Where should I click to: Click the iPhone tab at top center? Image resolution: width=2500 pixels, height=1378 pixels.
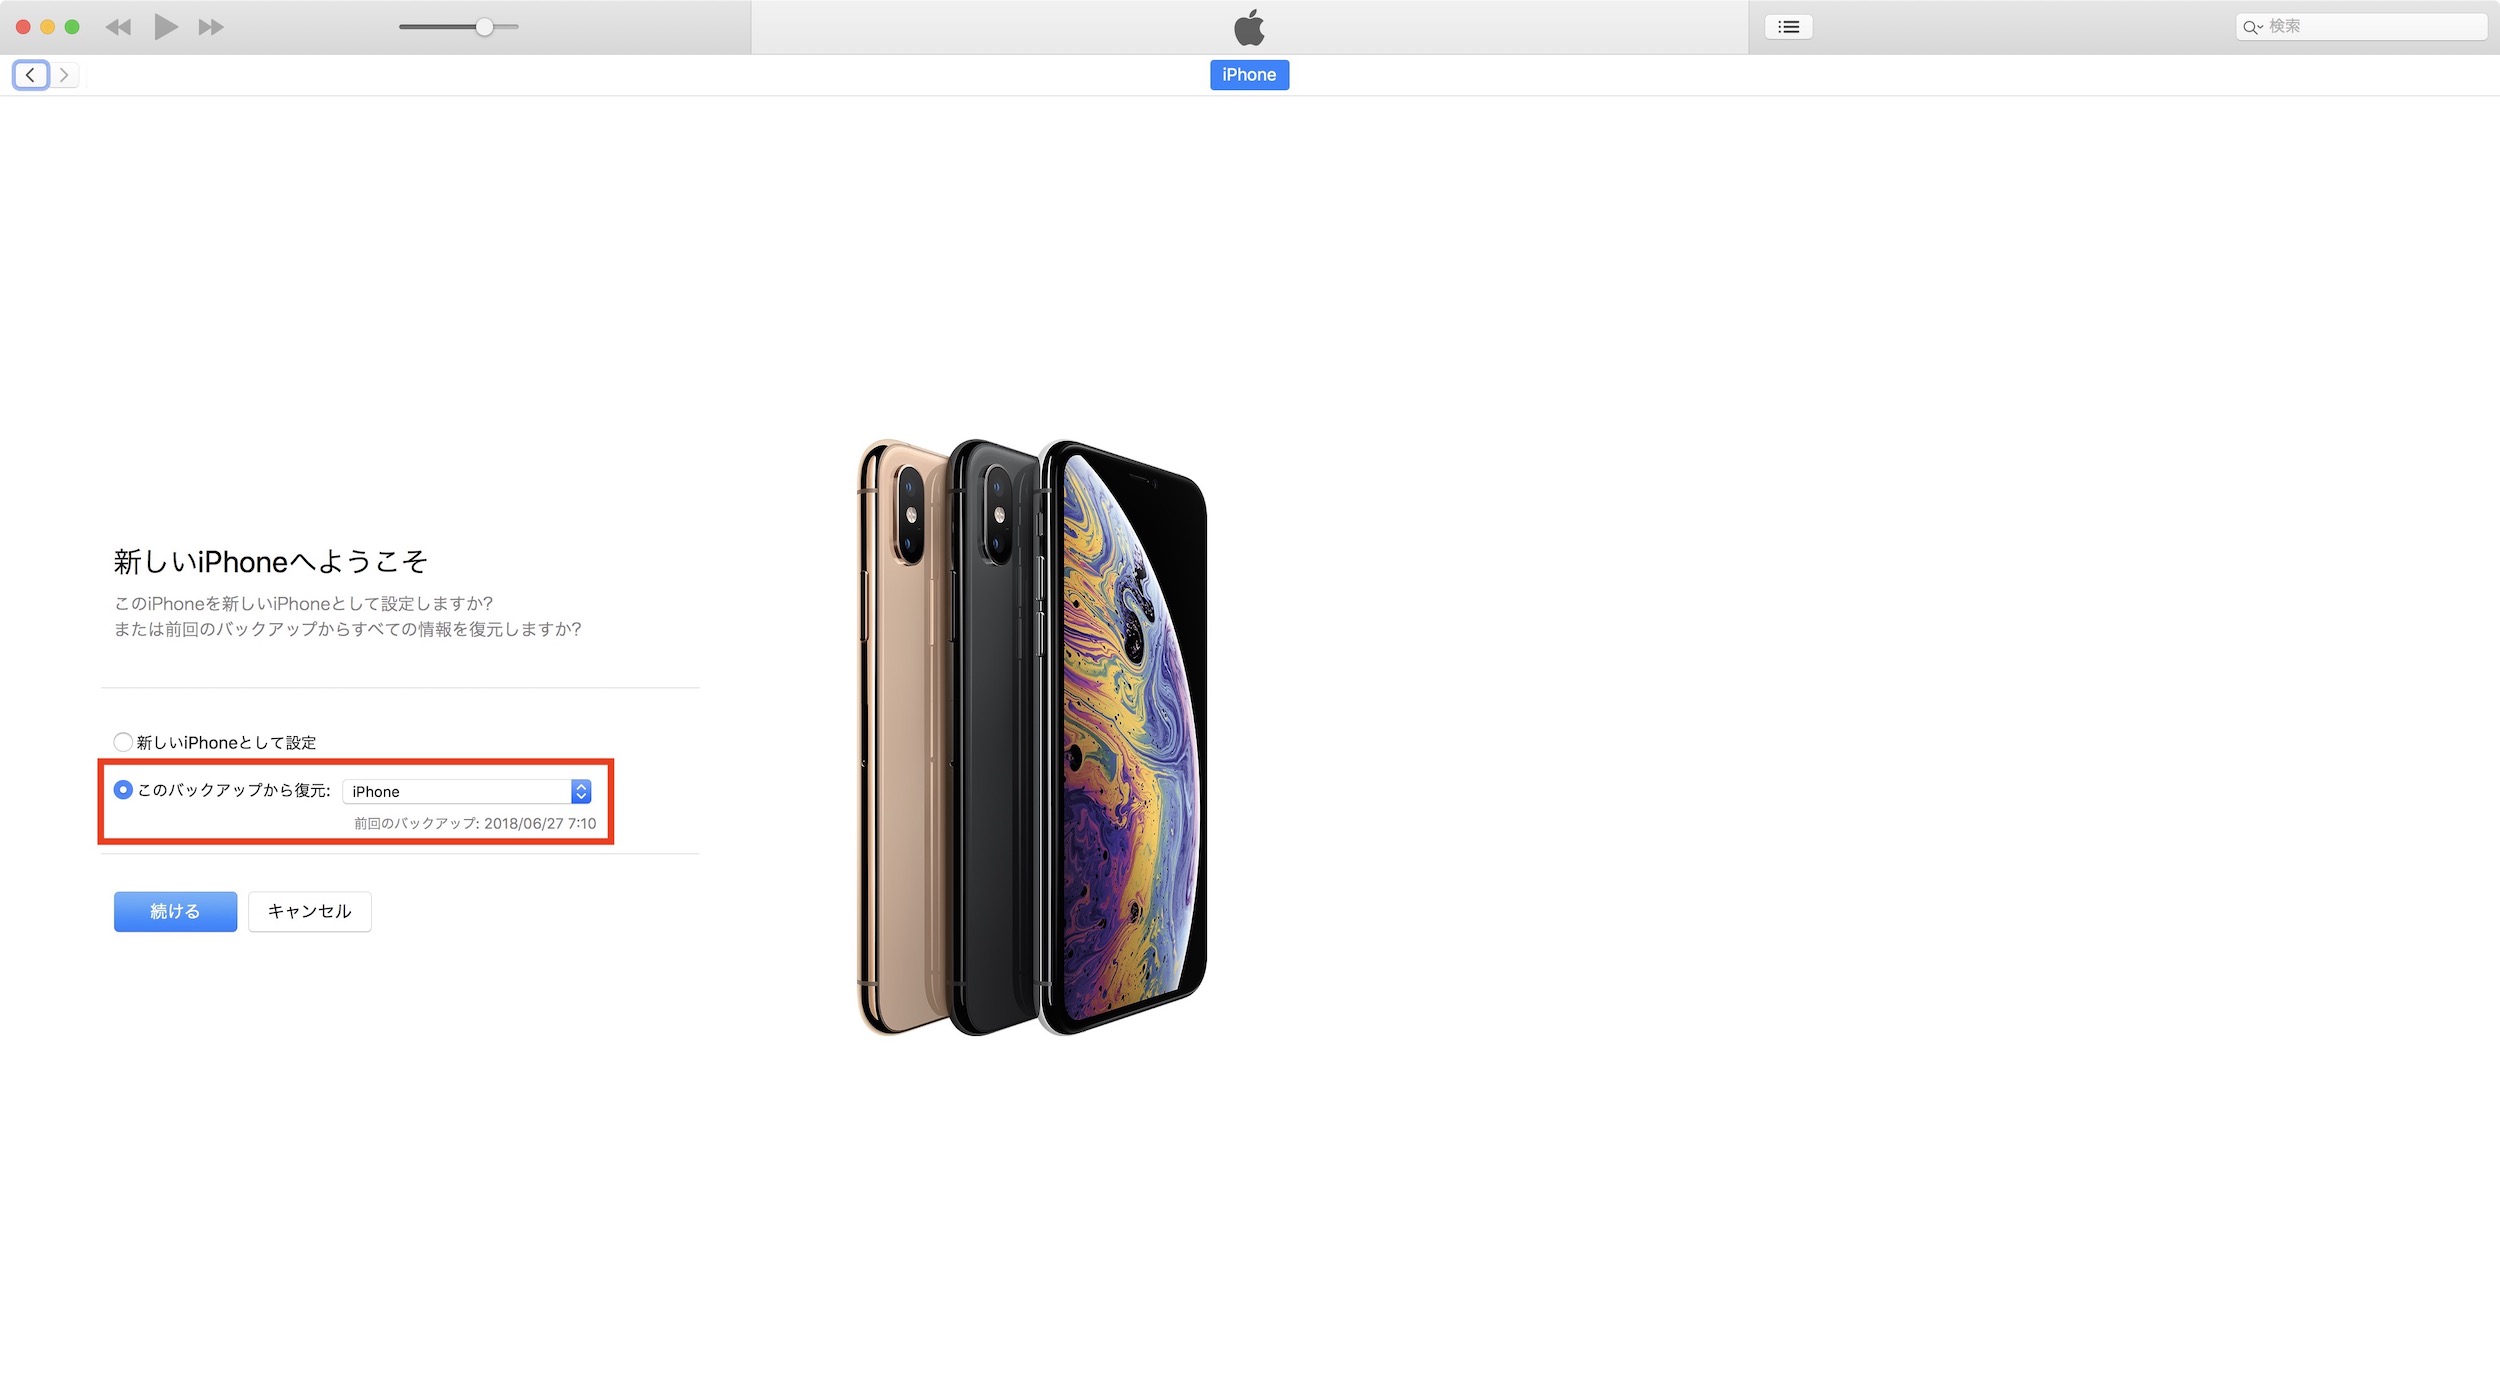tap(1248, 75)
